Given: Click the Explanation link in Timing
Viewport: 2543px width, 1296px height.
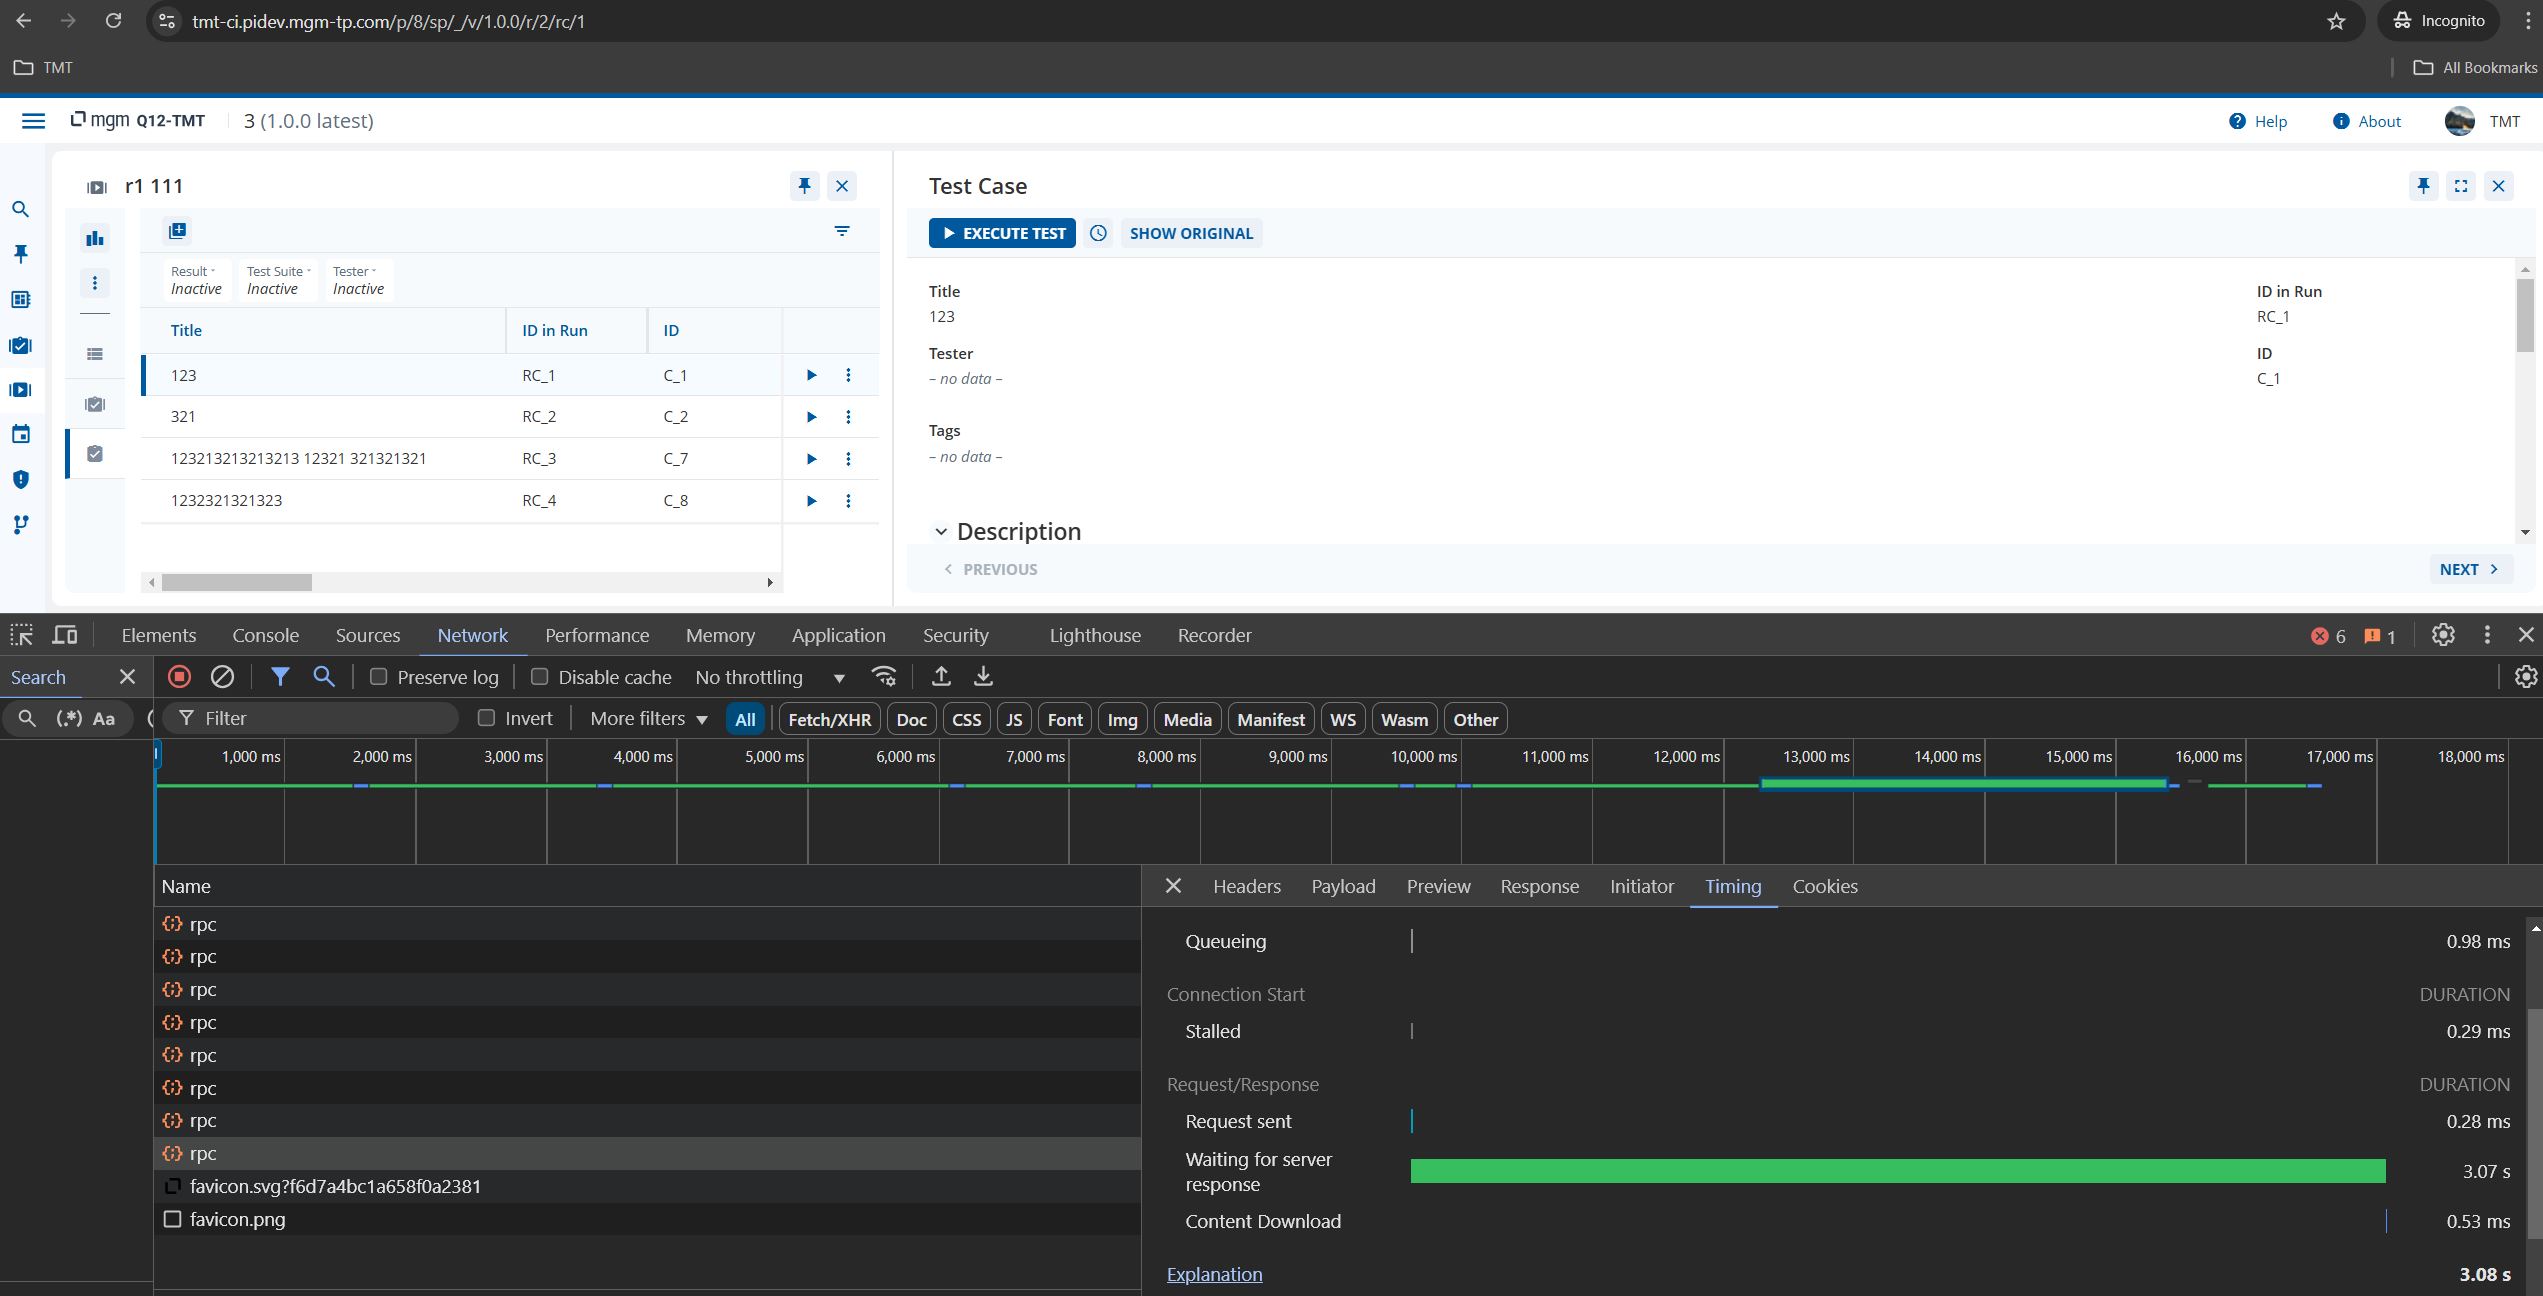Looking at the screenshot, I should (x=1214, y=1275).
